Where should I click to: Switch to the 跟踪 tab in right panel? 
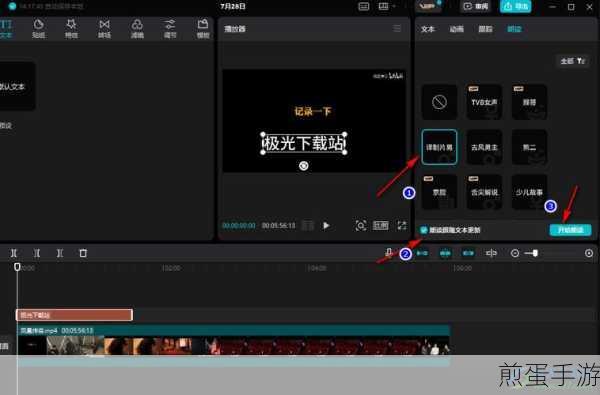tap(485, 29)
